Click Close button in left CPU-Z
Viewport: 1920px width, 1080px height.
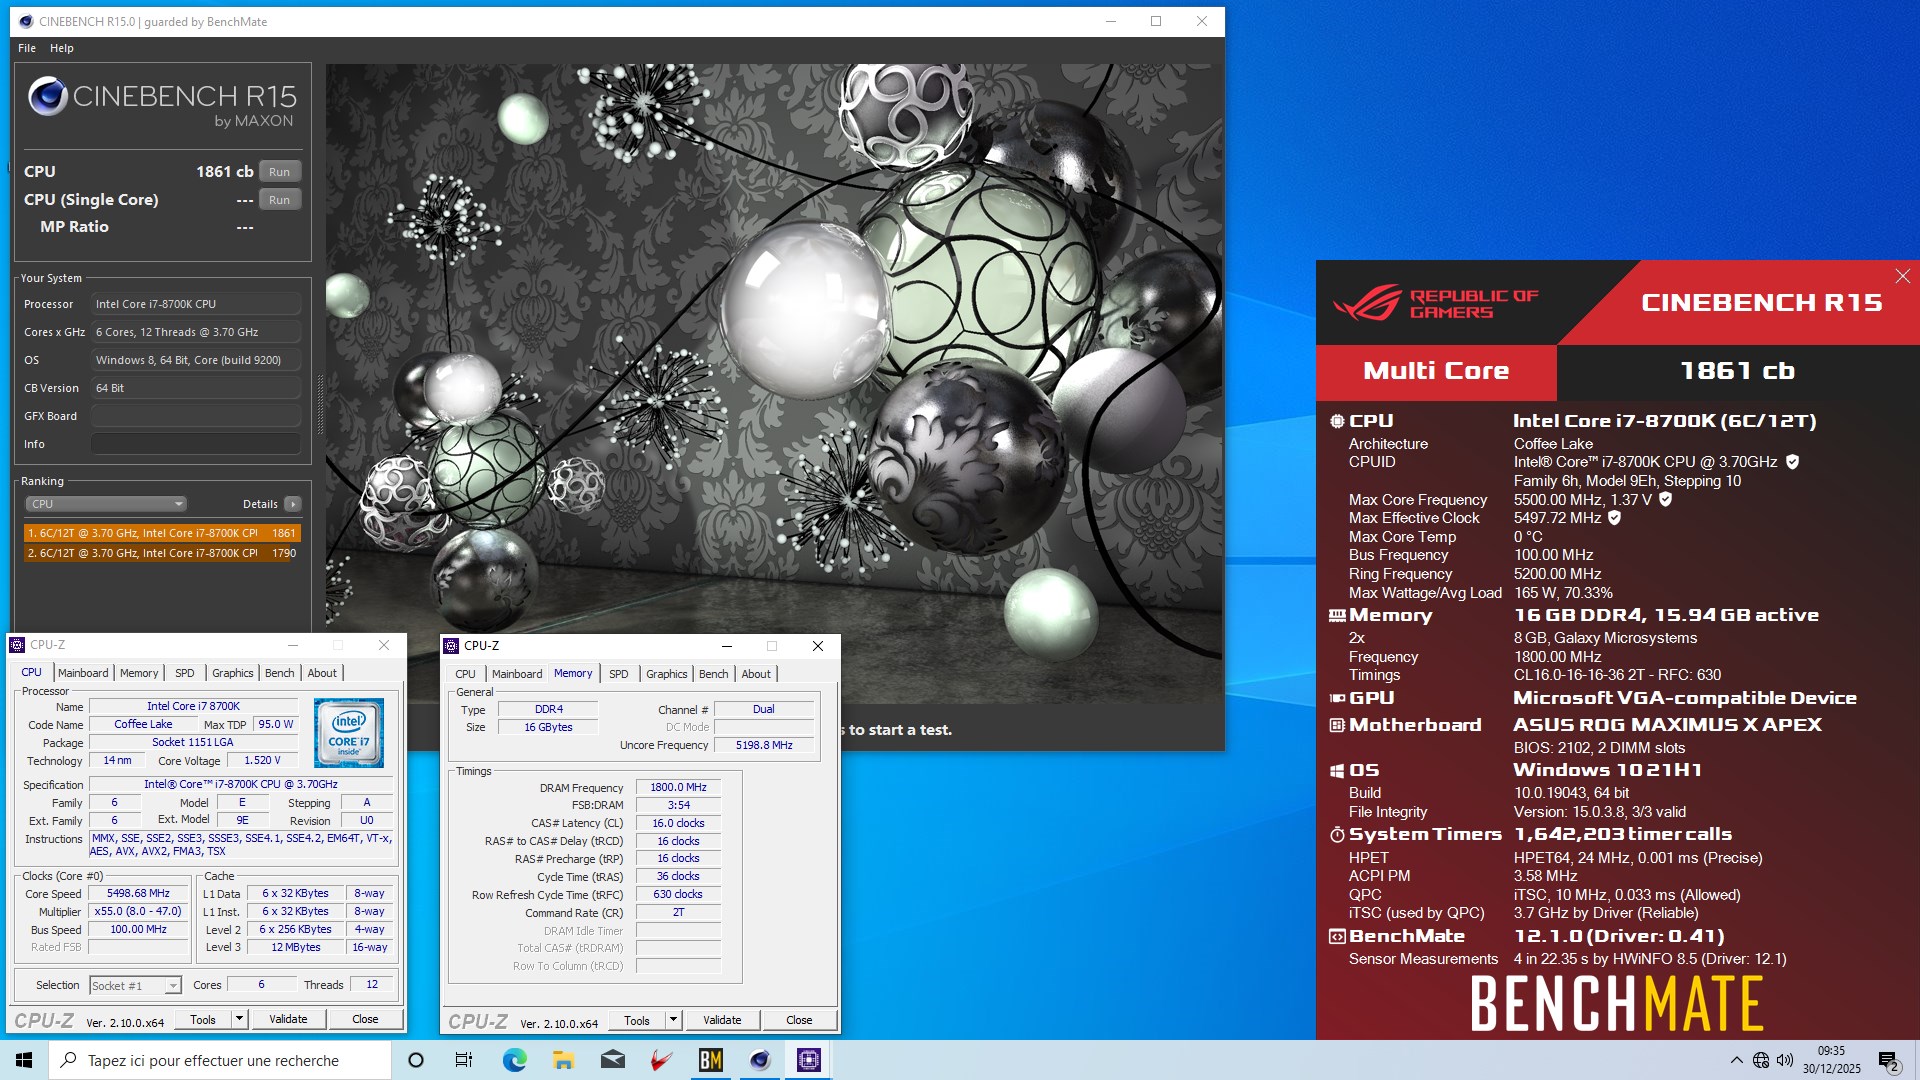point(365,1020)
